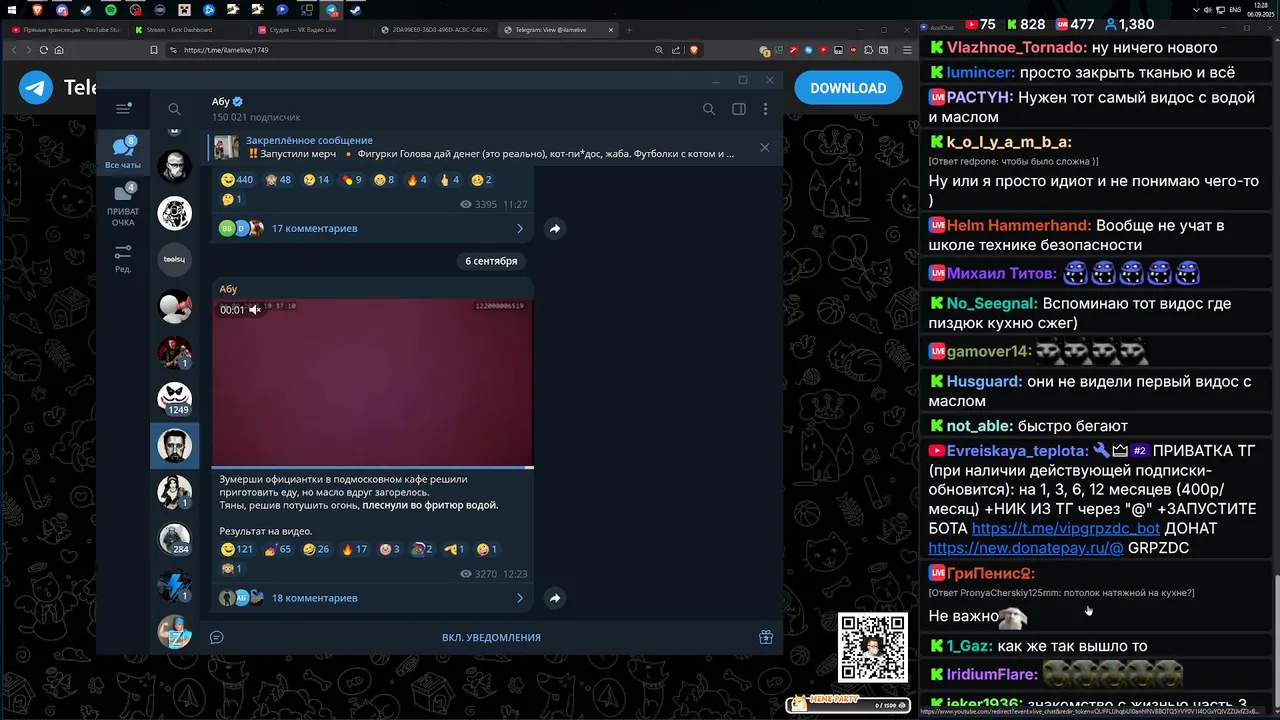Toggle the 121 smiley reaction
1280x720 pixels.
pyautogui.click(x=237, y=549)
